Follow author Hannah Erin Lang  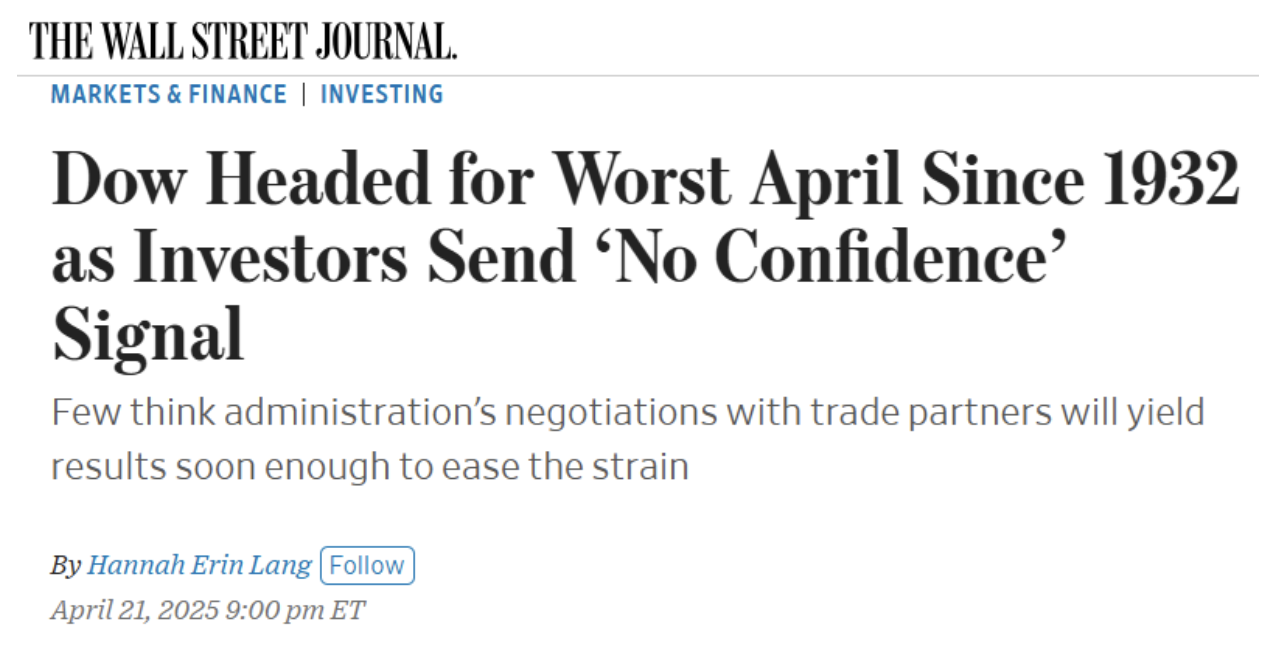click(367, 565)
